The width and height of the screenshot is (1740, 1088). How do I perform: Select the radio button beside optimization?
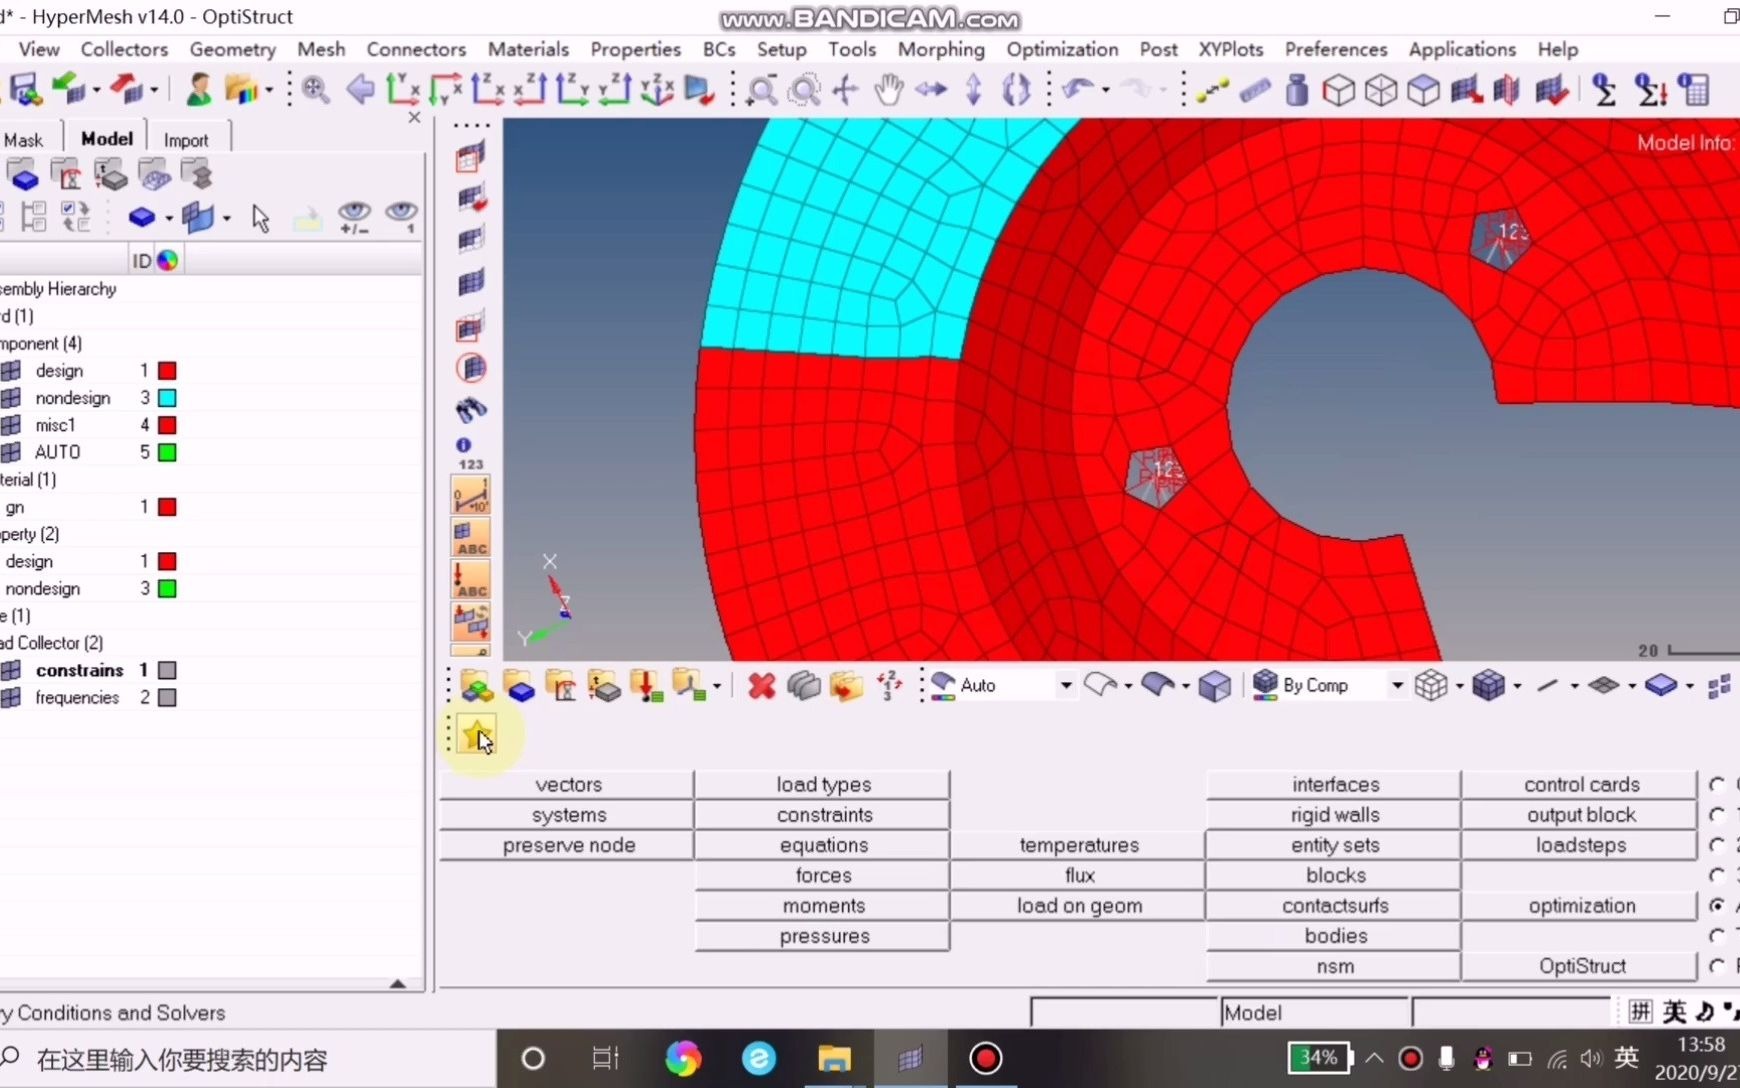coord(1717,905)
